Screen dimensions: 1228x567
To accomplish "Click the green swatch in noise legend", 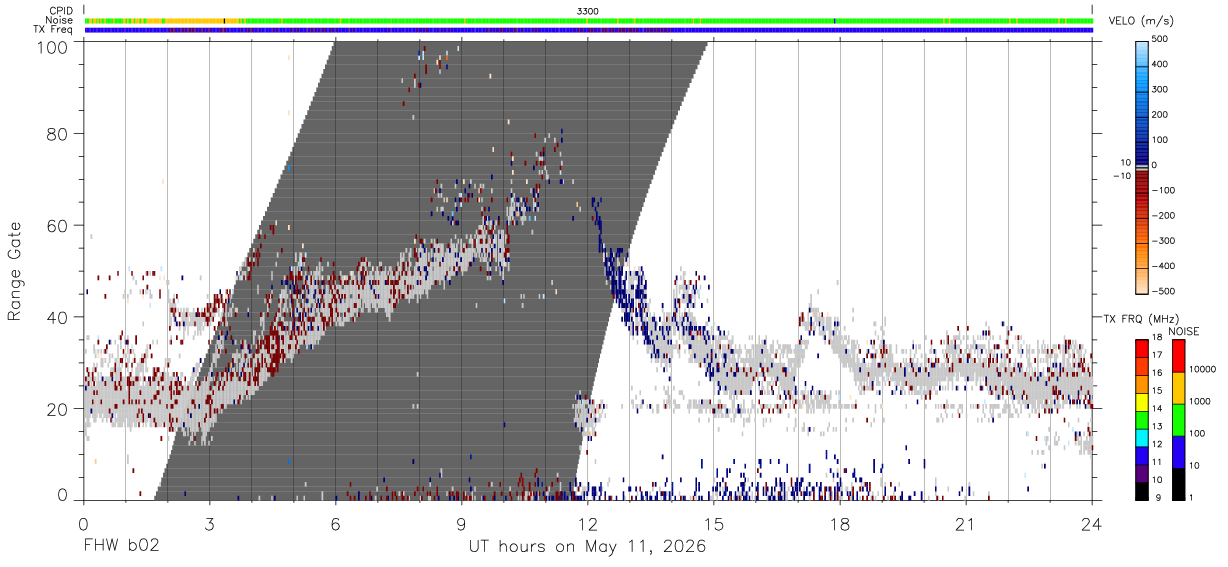I will [x=1178, y=418].
